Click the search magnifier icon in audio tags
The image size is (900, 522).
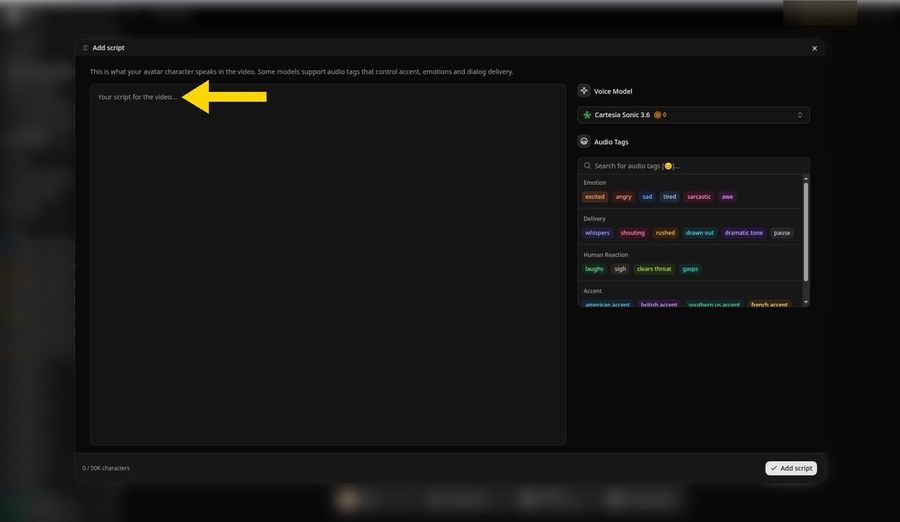587,165
